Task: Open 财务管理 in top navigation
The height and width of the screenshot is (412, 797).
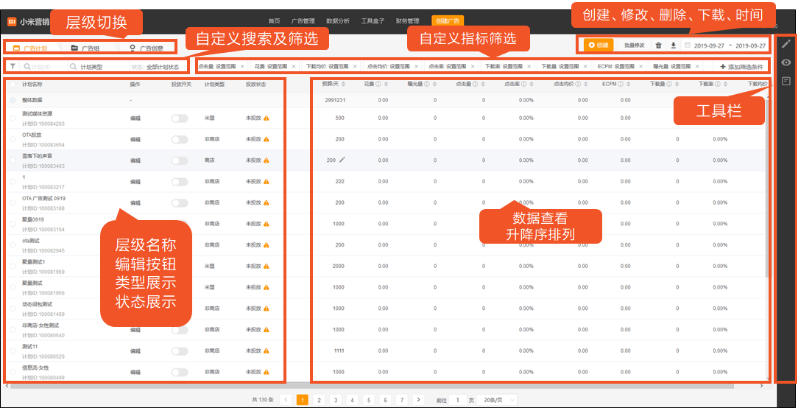Action: [x=407, y=21]
